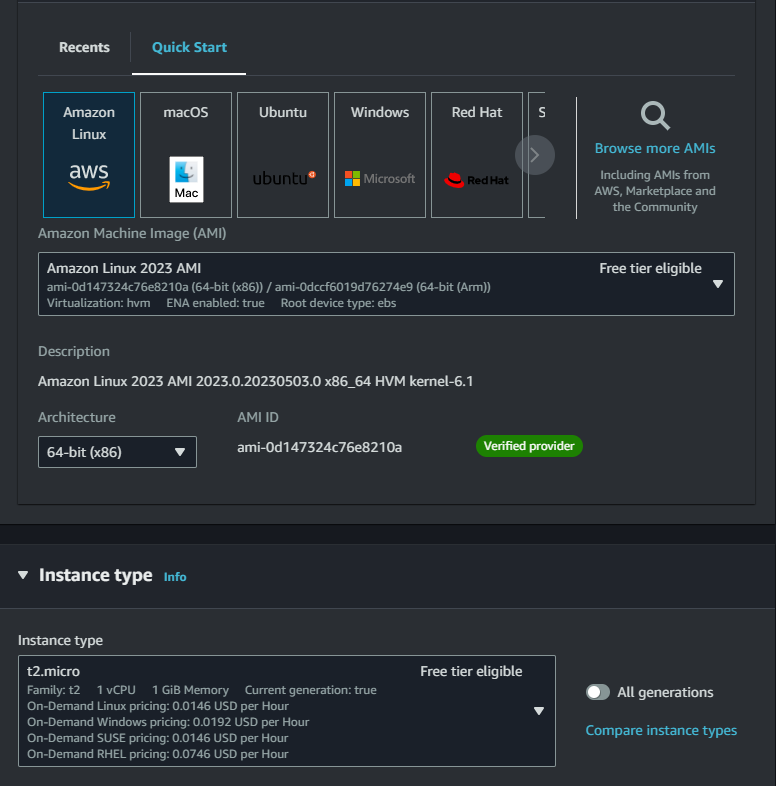The height and width of the screenshot is (786, 776).
Task: Open the Amazon Linux 2023 AMI dropdown
Action: (386, 284)
